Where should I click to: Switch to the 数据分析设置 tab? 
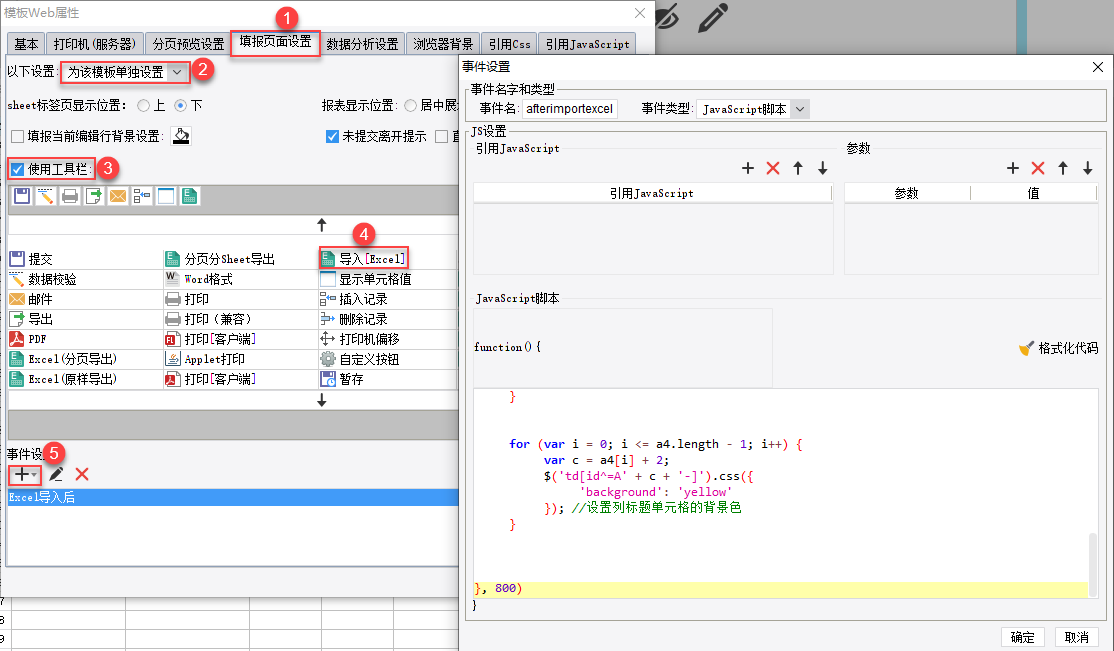point(362,44)
